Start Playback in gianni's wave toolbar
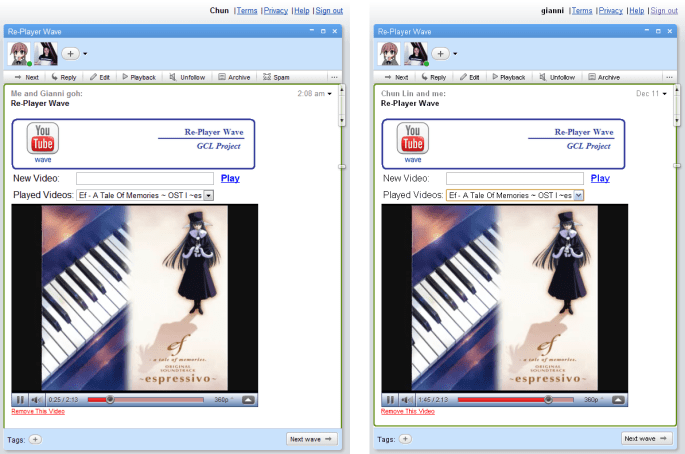685x454 pixels. [509, 77]
